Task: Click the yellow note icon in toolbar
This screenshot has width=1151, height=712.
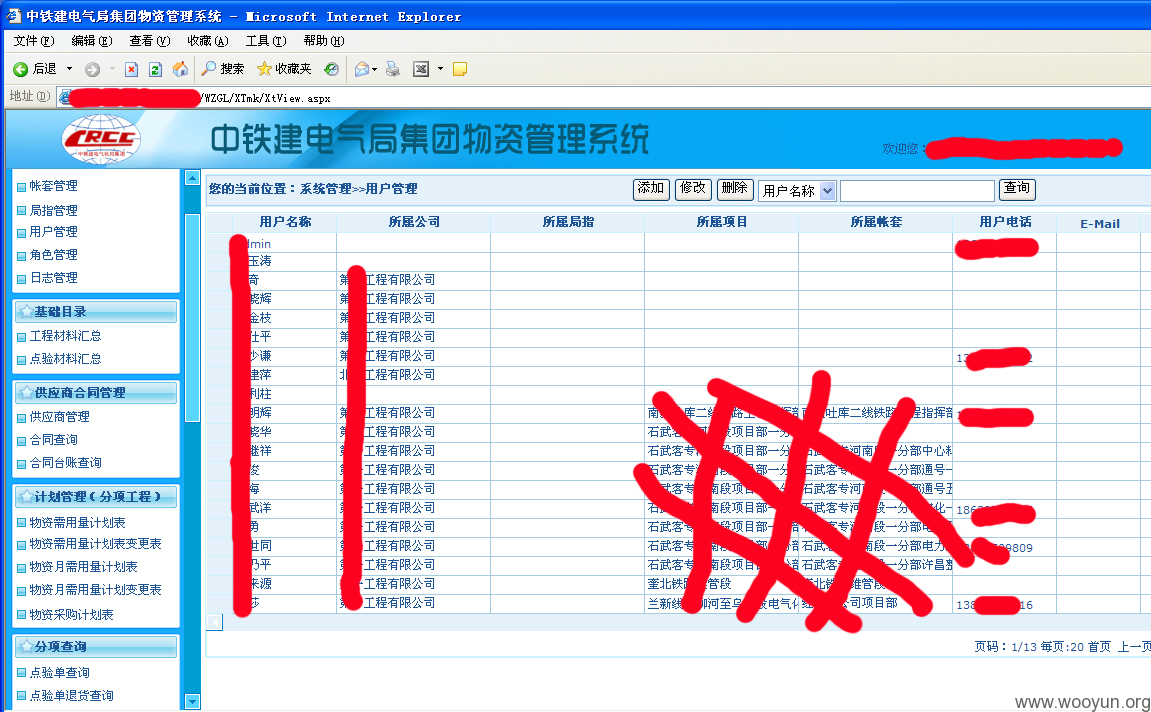Action: click(x=460, y=69)
